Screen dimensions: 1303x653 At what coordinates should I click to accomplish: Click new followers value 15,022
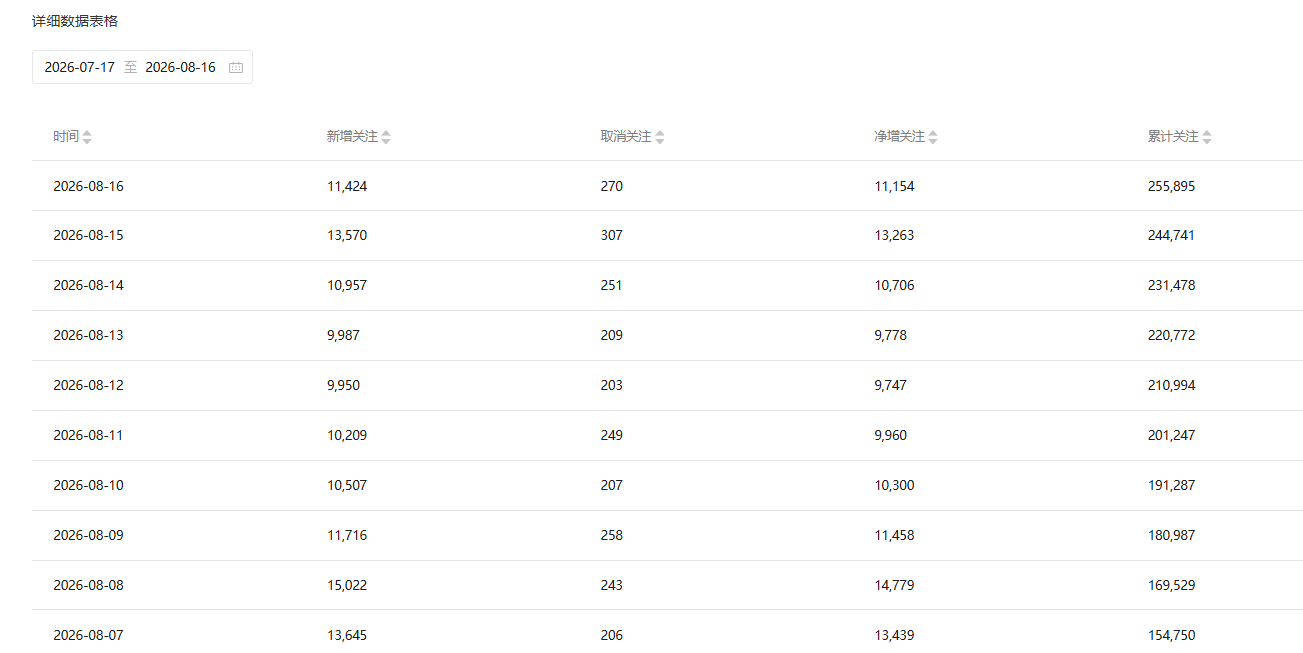347,585
